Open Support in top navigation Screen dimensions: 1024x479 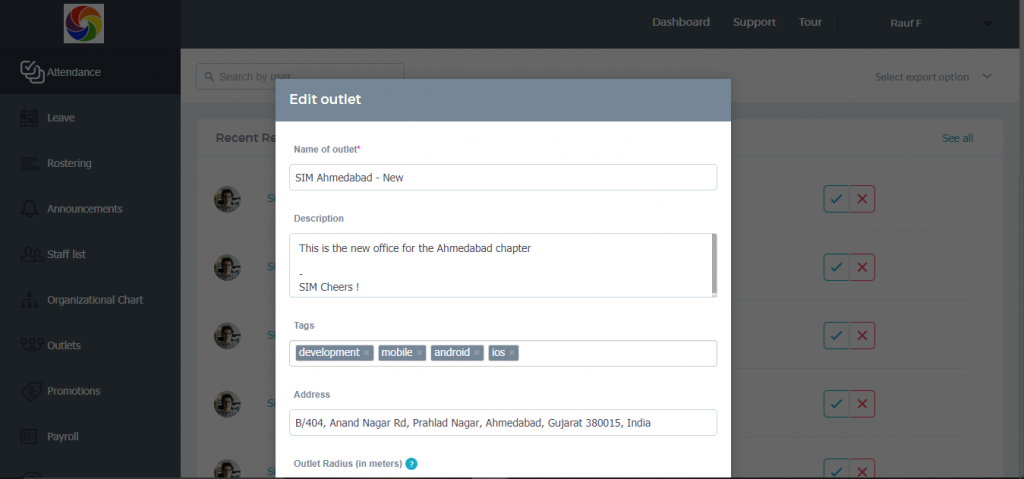coord(754,22)
